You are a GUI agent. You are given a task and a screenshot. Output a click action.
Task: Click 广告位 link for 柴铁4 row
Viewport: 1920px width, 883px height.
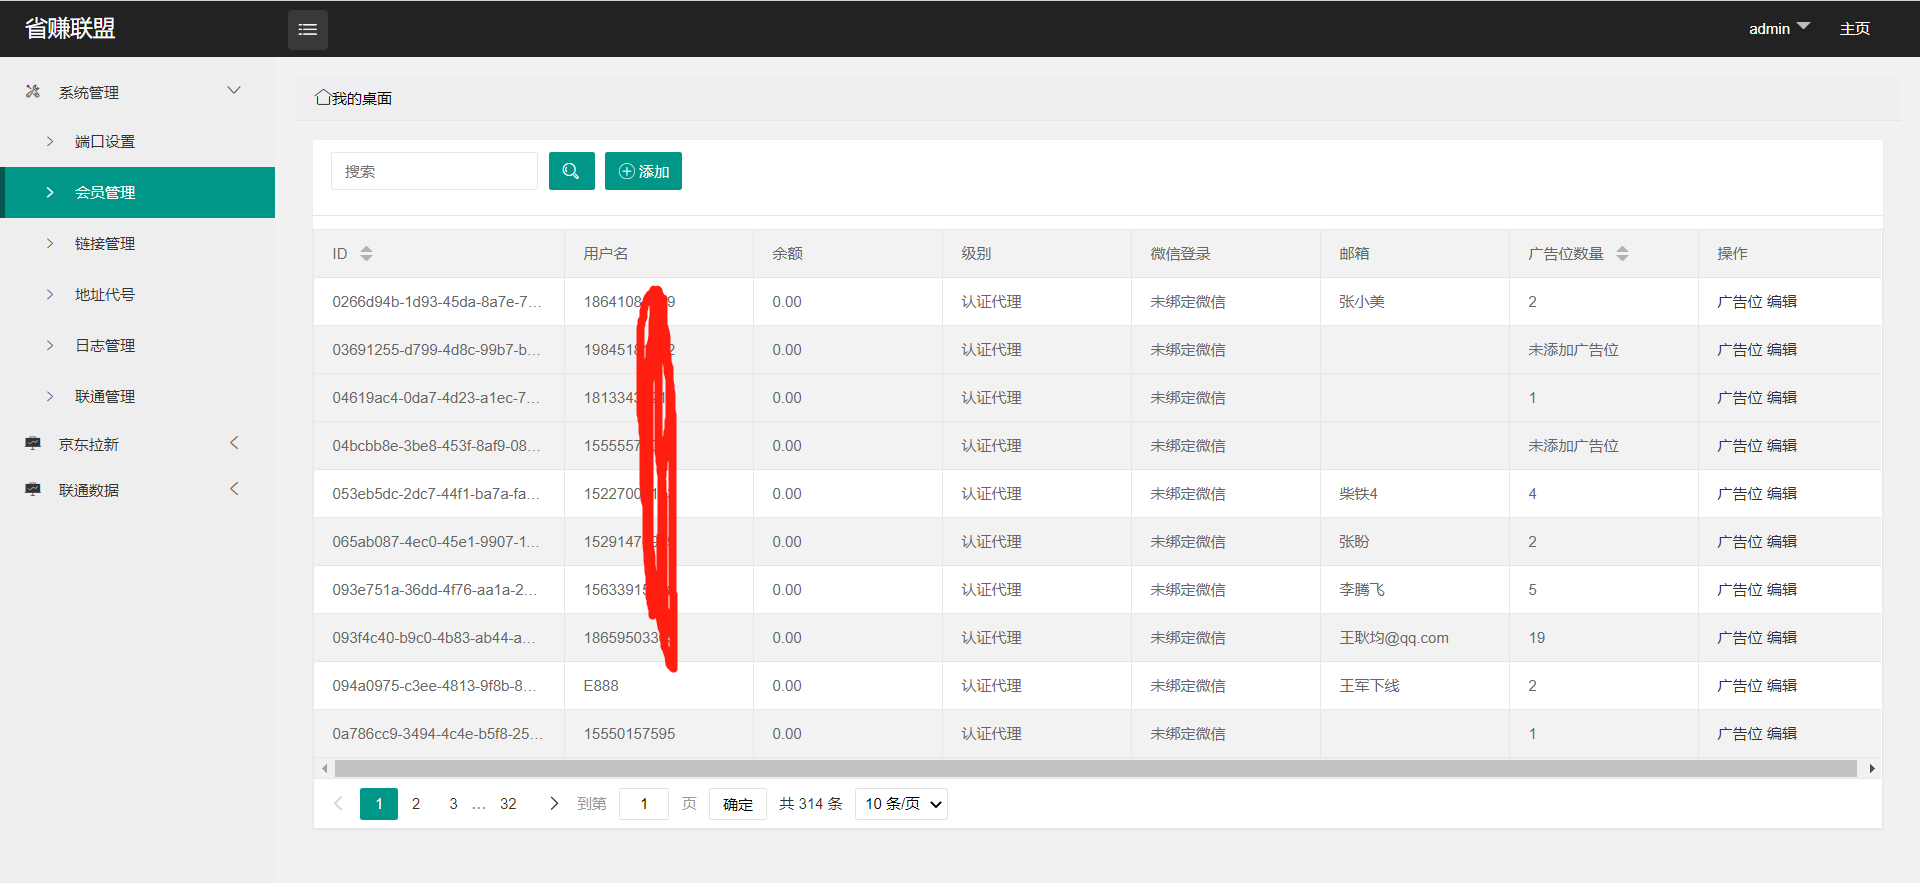(1740, 494)
